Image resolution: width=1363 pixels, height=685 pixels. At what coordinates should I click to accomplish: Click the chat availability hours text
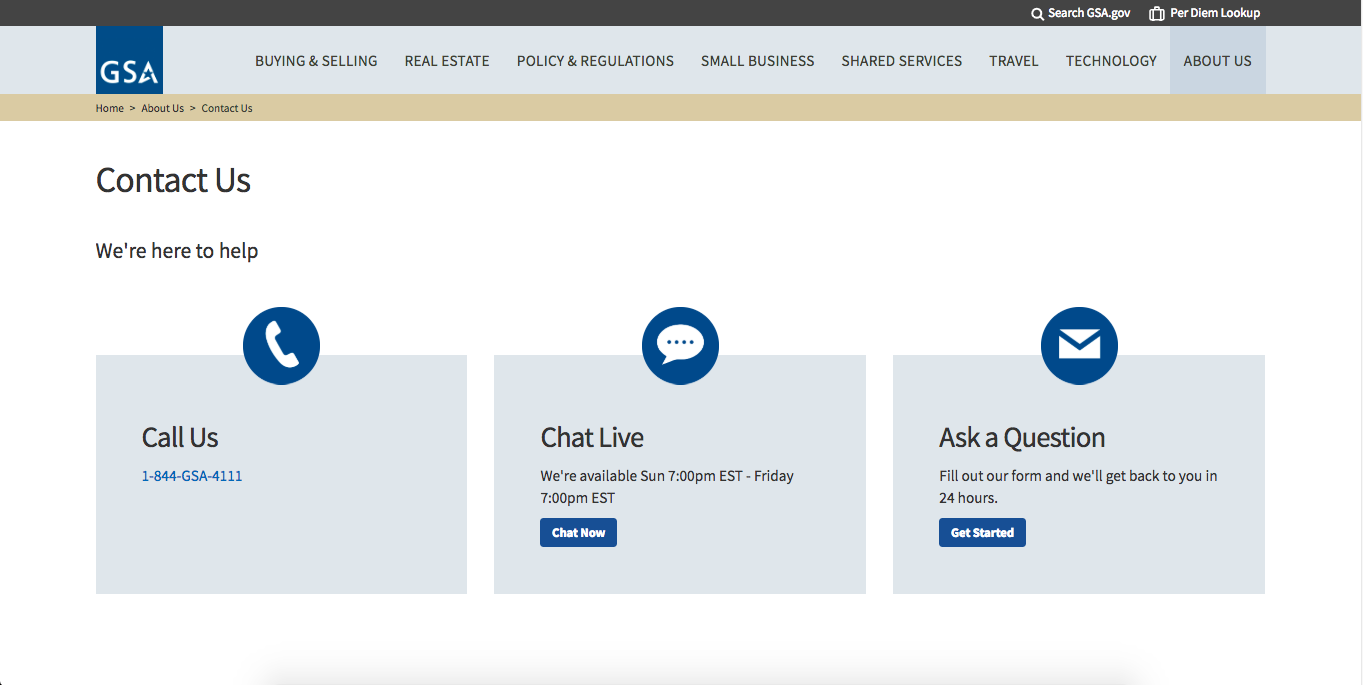[x=667, y=487]
